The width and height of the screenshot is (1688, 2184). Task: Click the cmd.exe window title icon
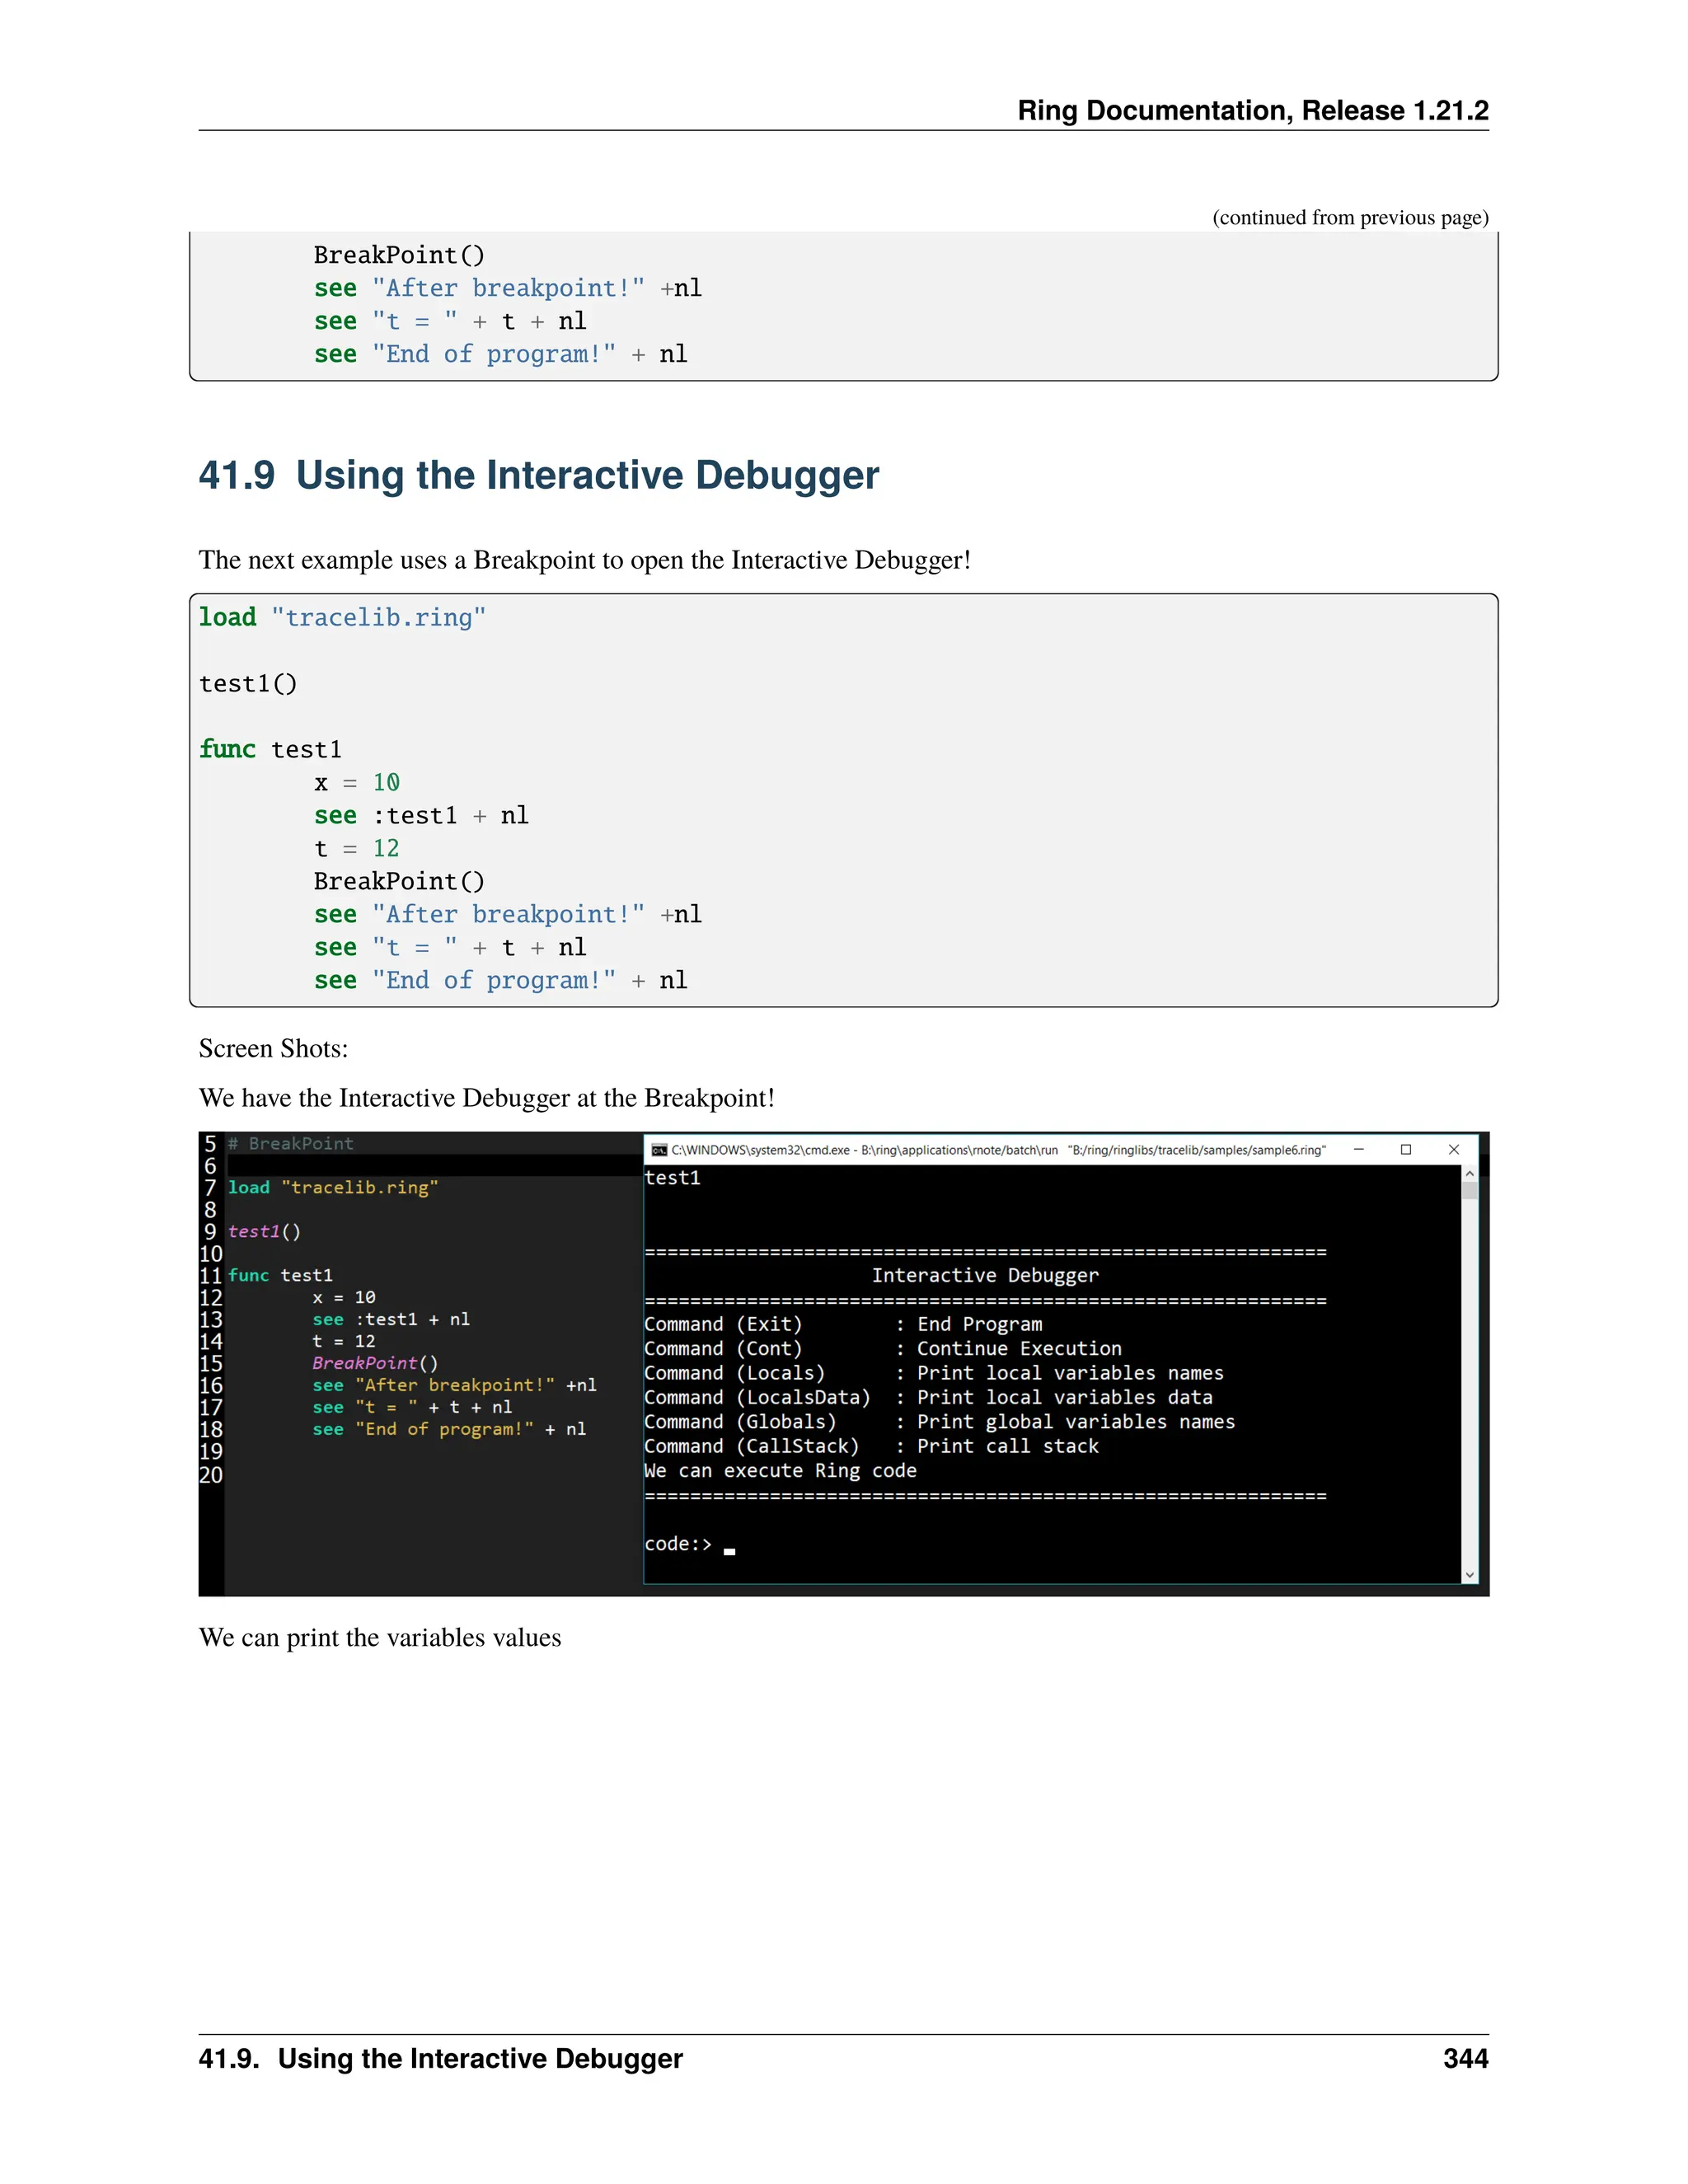click(659, 1150)
